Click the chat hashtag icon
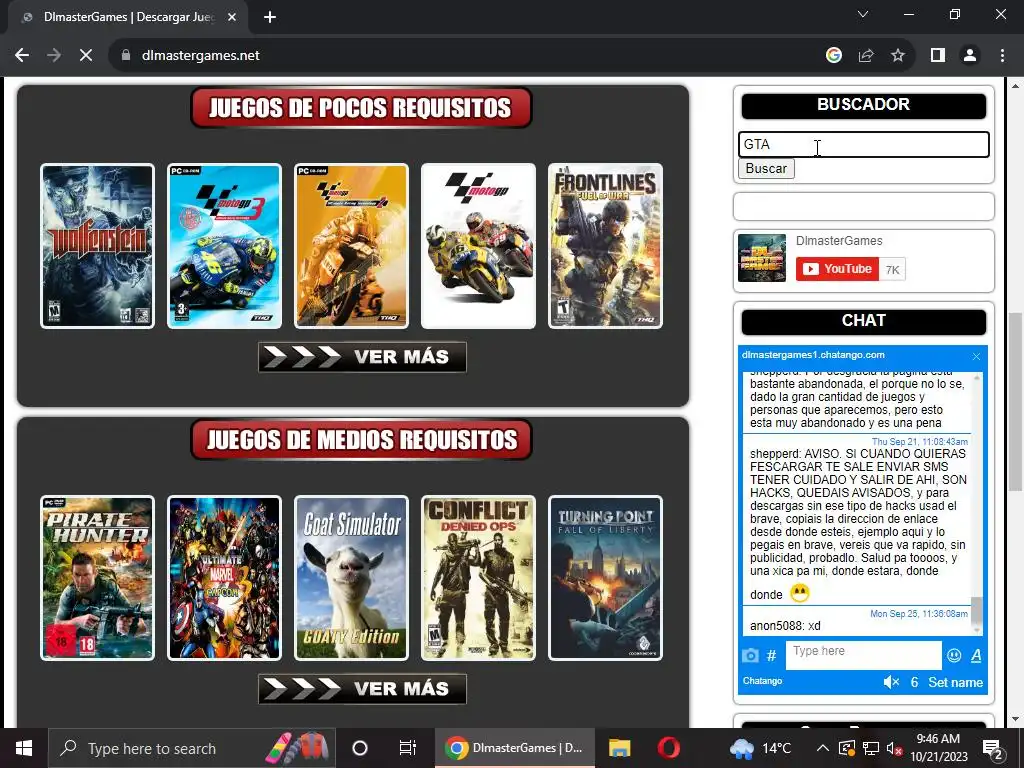The width and height of the screenshot is (1024, 768). click(771, 655)
